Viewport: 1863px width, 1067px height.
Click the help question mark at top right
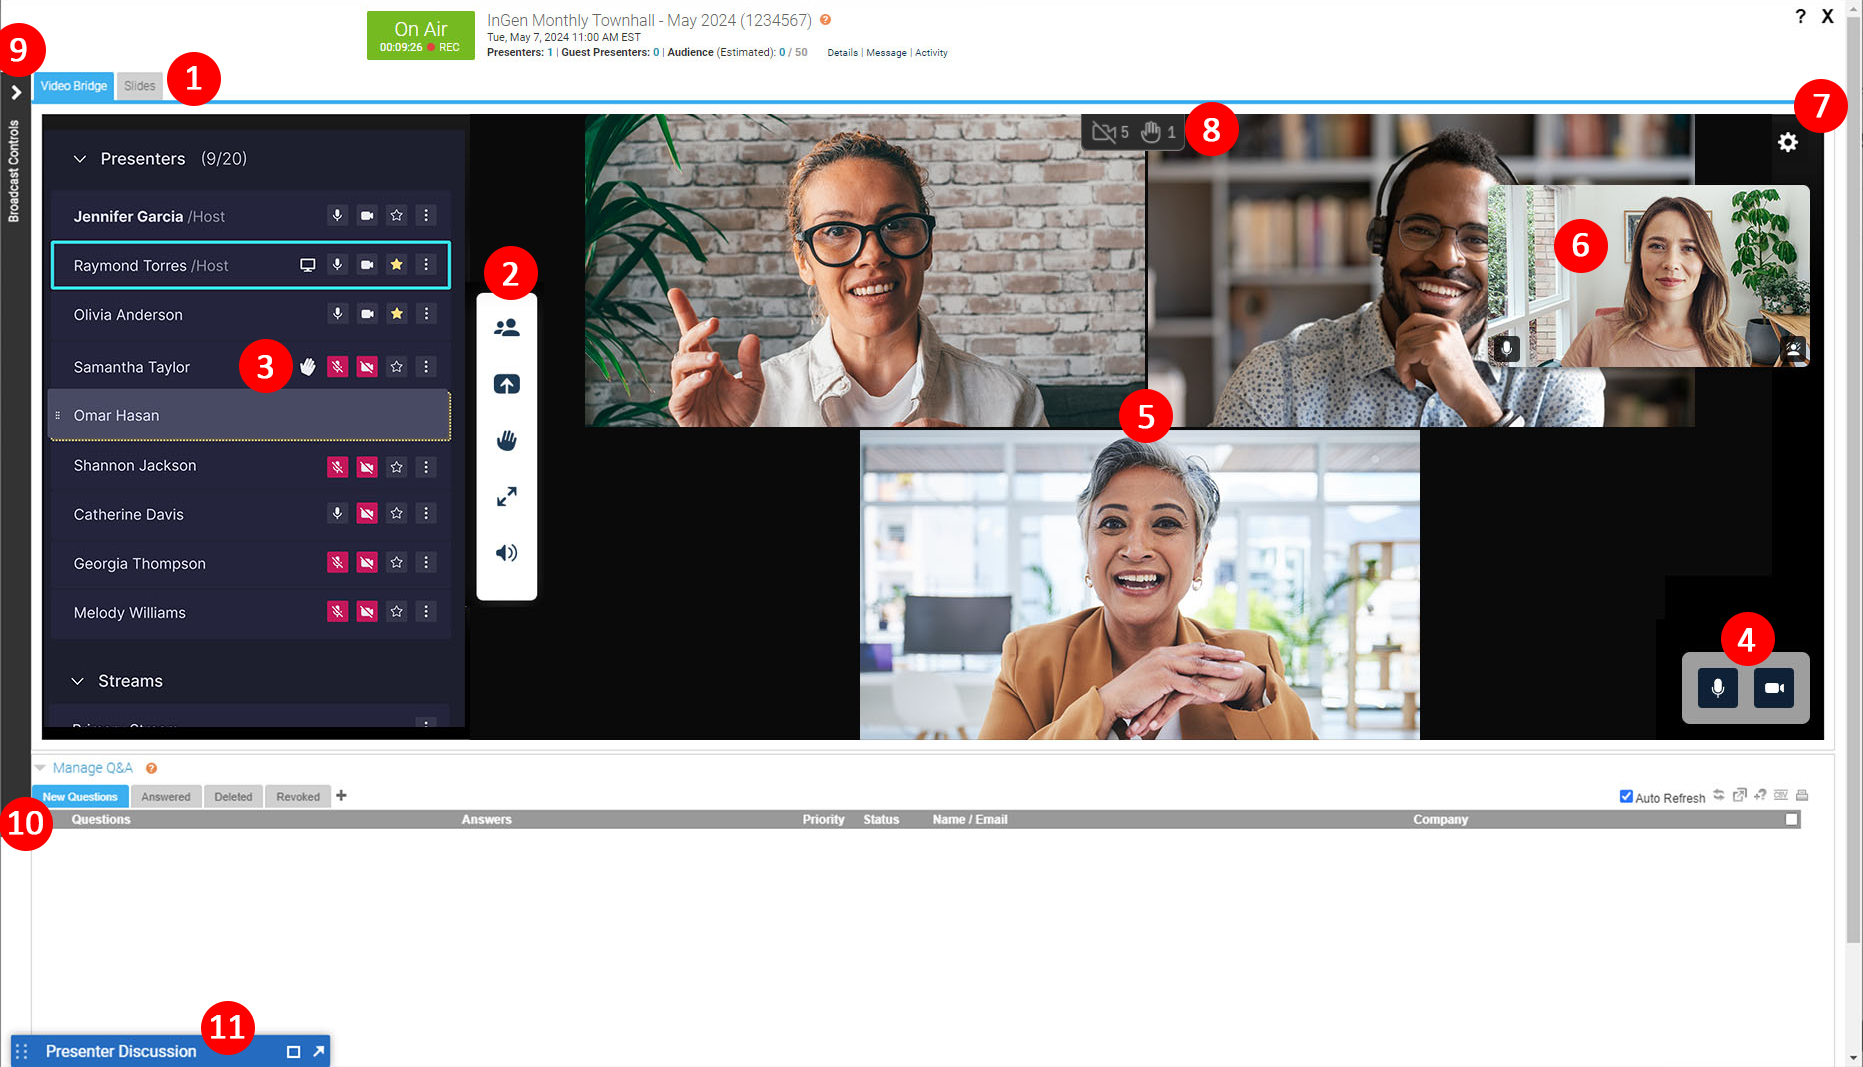click(1800, 16)
